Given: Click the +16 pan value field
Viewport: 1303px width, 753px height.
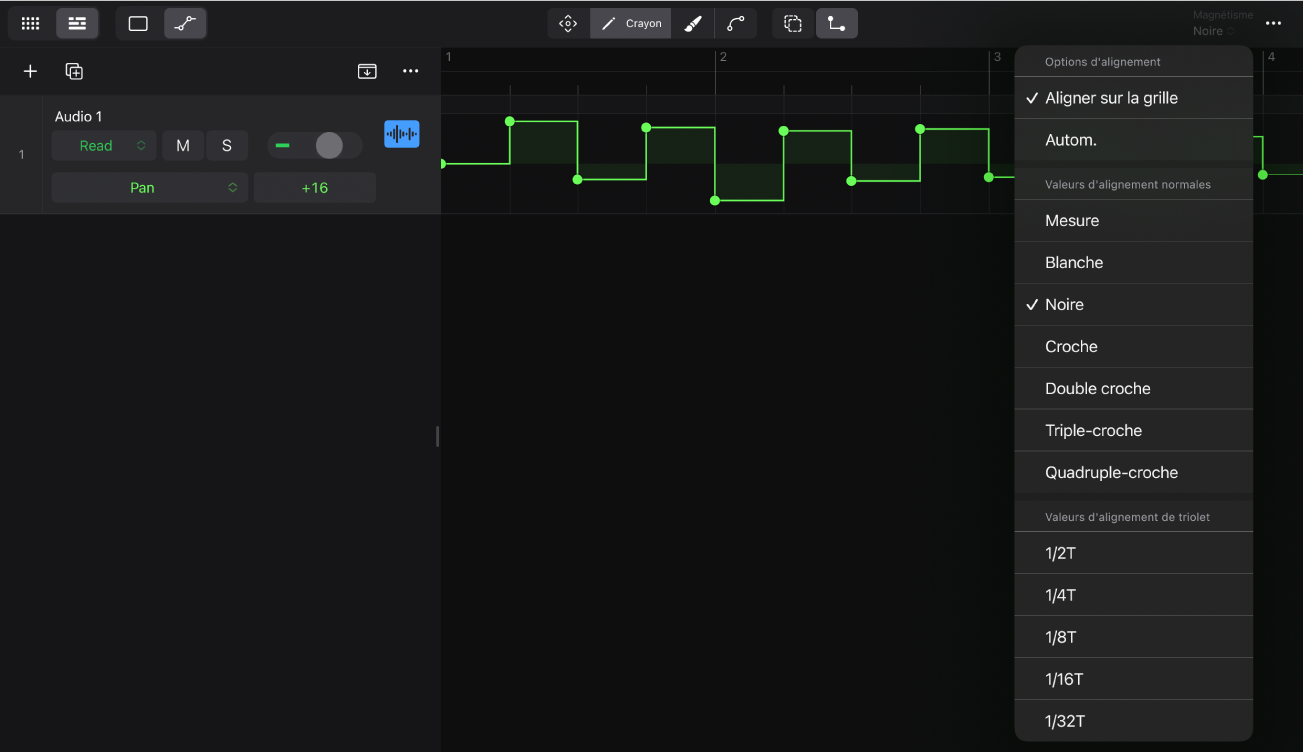Looking at the screenshot, I should click(x=315, y=188).
